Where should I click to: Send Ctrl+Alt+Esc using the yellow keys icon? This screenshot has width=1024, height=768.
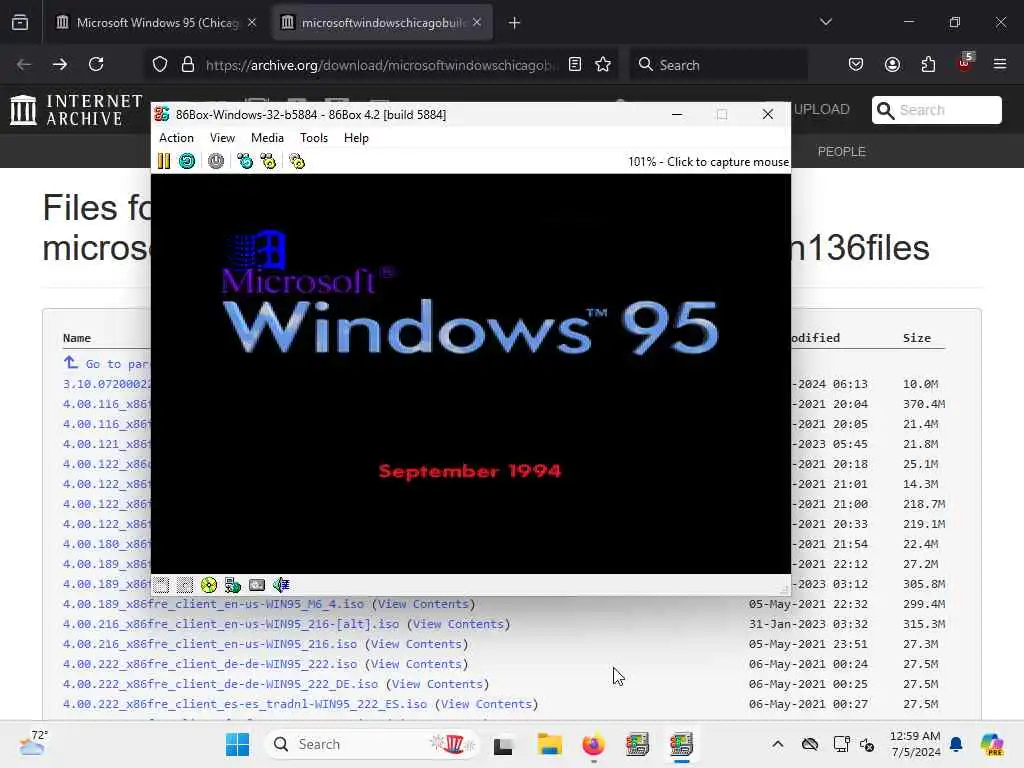pos(268,161)
